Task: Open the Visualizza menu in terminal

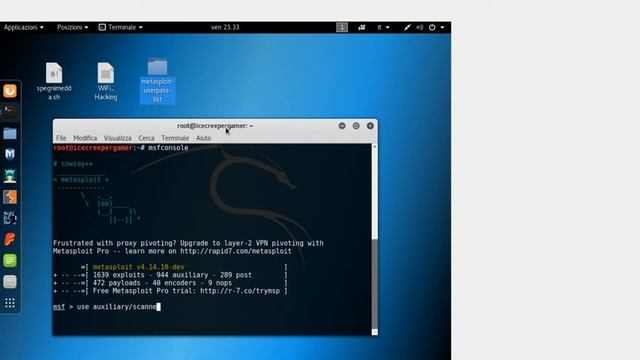Action: (x=118, y=138)
